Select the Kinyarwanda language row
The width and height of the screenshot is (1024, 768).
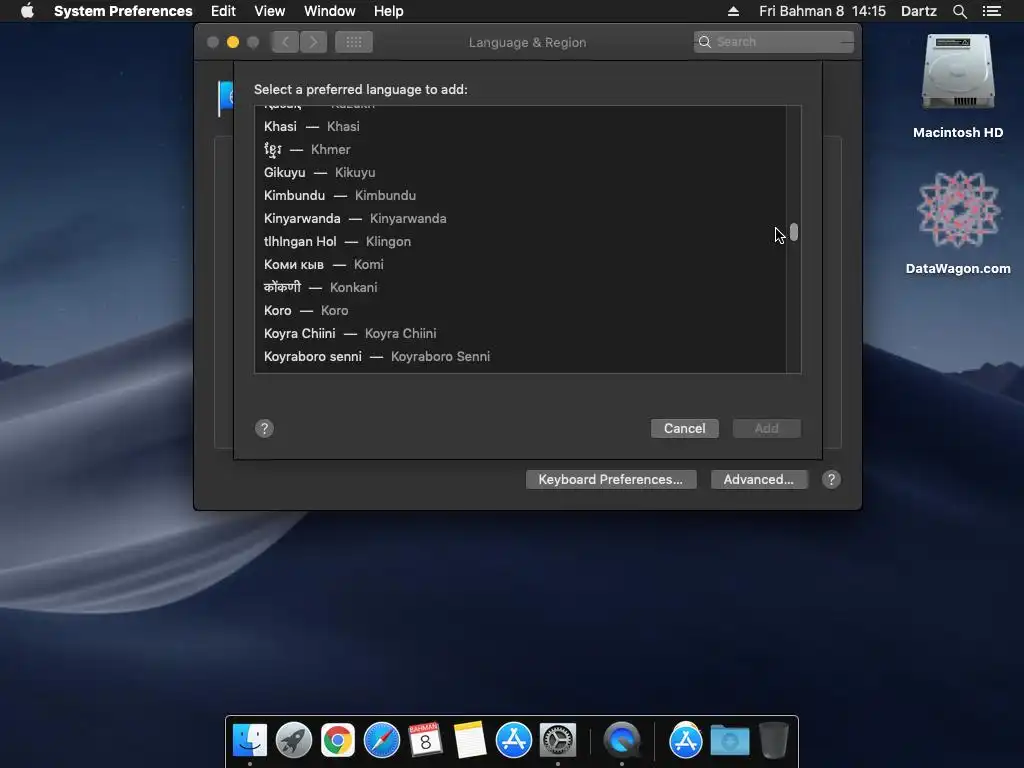[520, 219]
